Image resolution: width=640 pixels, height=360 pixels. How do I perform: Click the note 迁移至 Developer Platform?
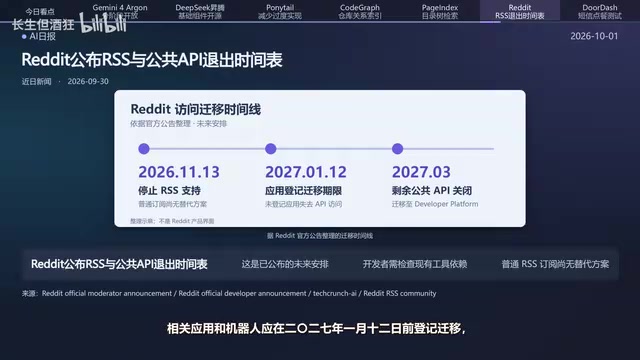435,204
